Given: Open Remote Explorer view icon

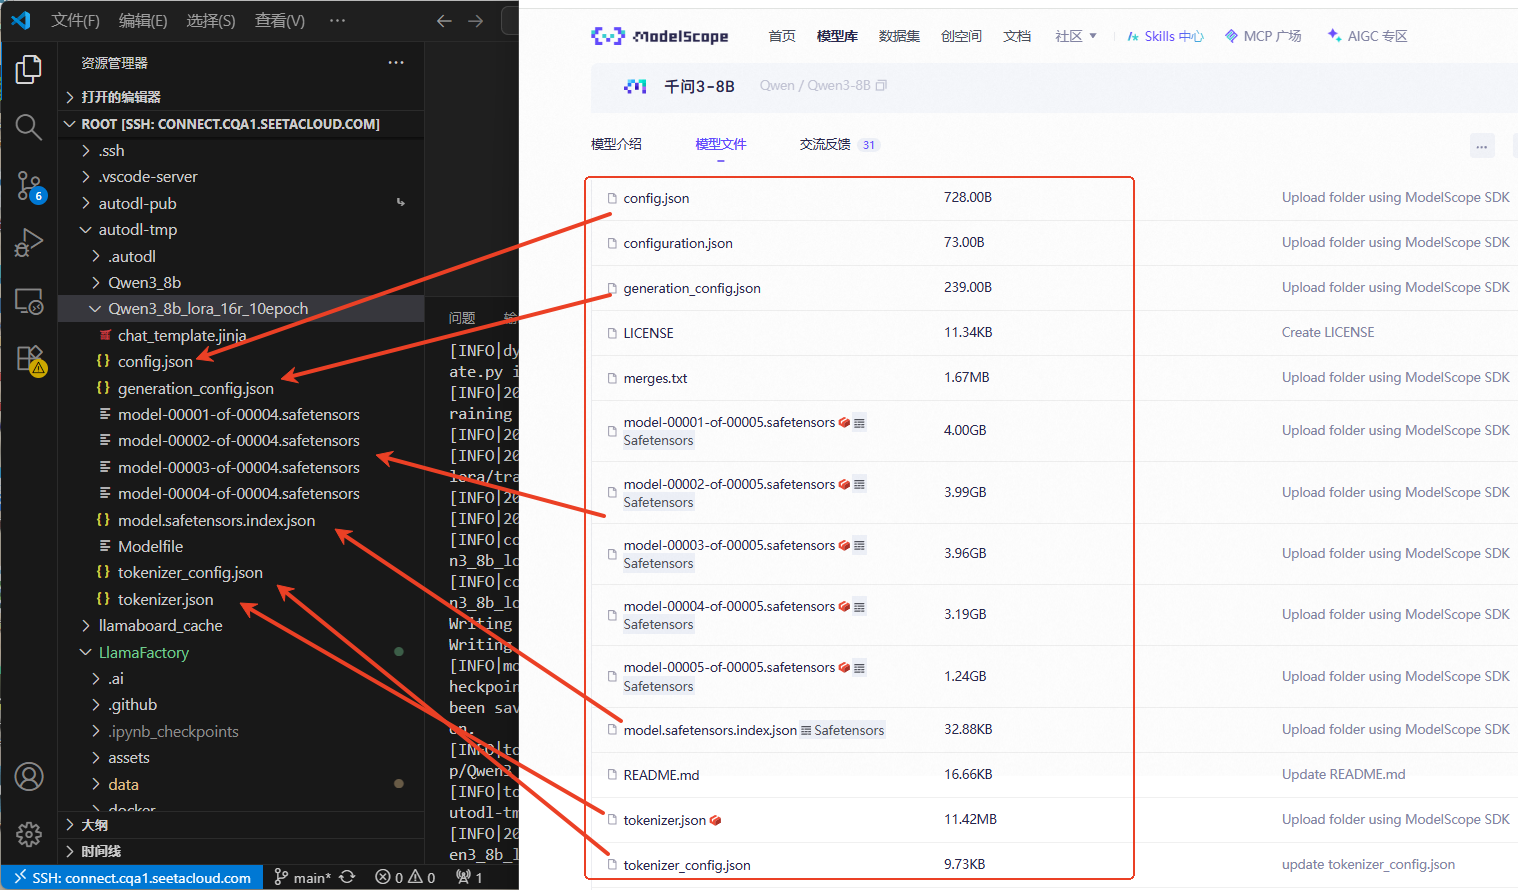Looking at the screenshot, I should (29, 301).
